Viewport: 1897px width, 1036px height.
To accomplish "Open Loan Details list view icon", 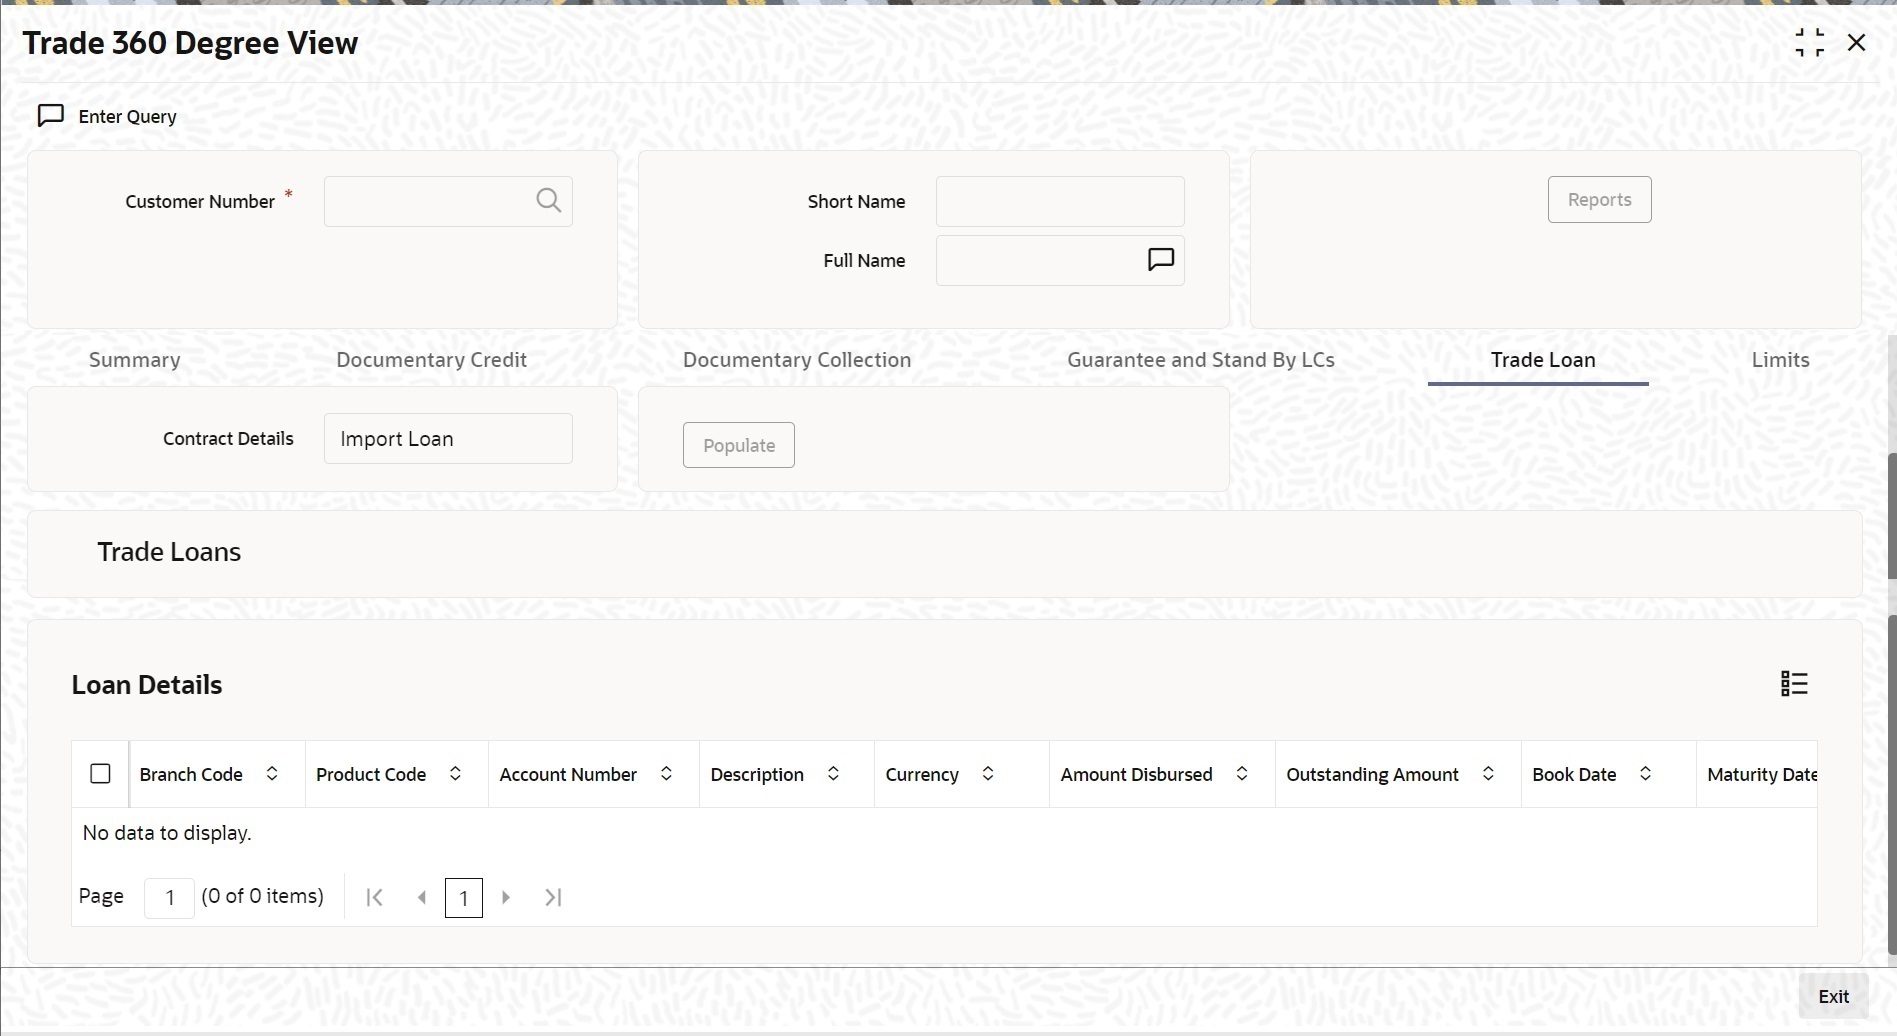I will click(1794, 684).
